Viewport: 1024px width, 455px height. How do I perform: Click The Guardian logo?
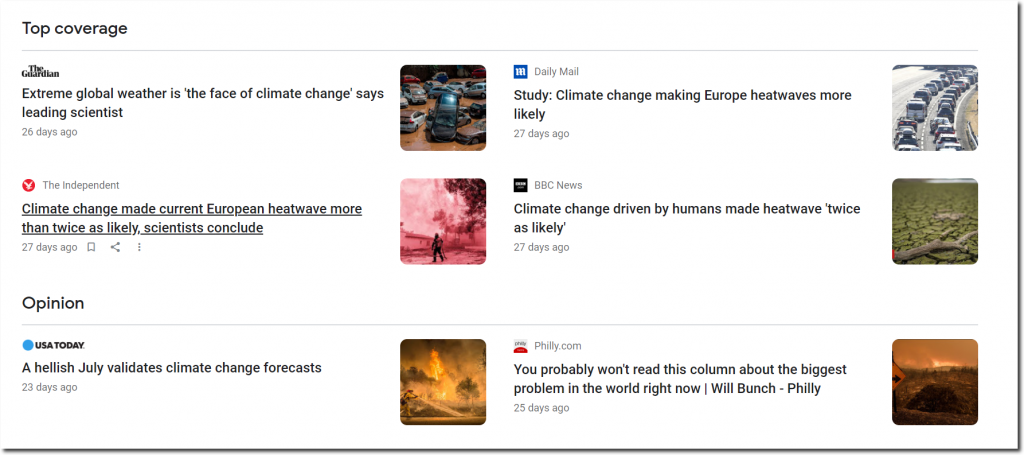click(41, 71)
